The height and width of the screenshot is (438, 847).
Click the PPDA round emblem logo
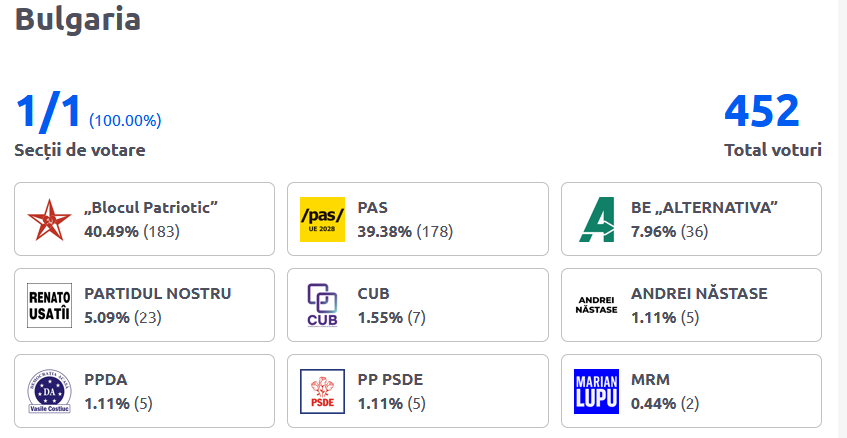(x=49, y=391)
